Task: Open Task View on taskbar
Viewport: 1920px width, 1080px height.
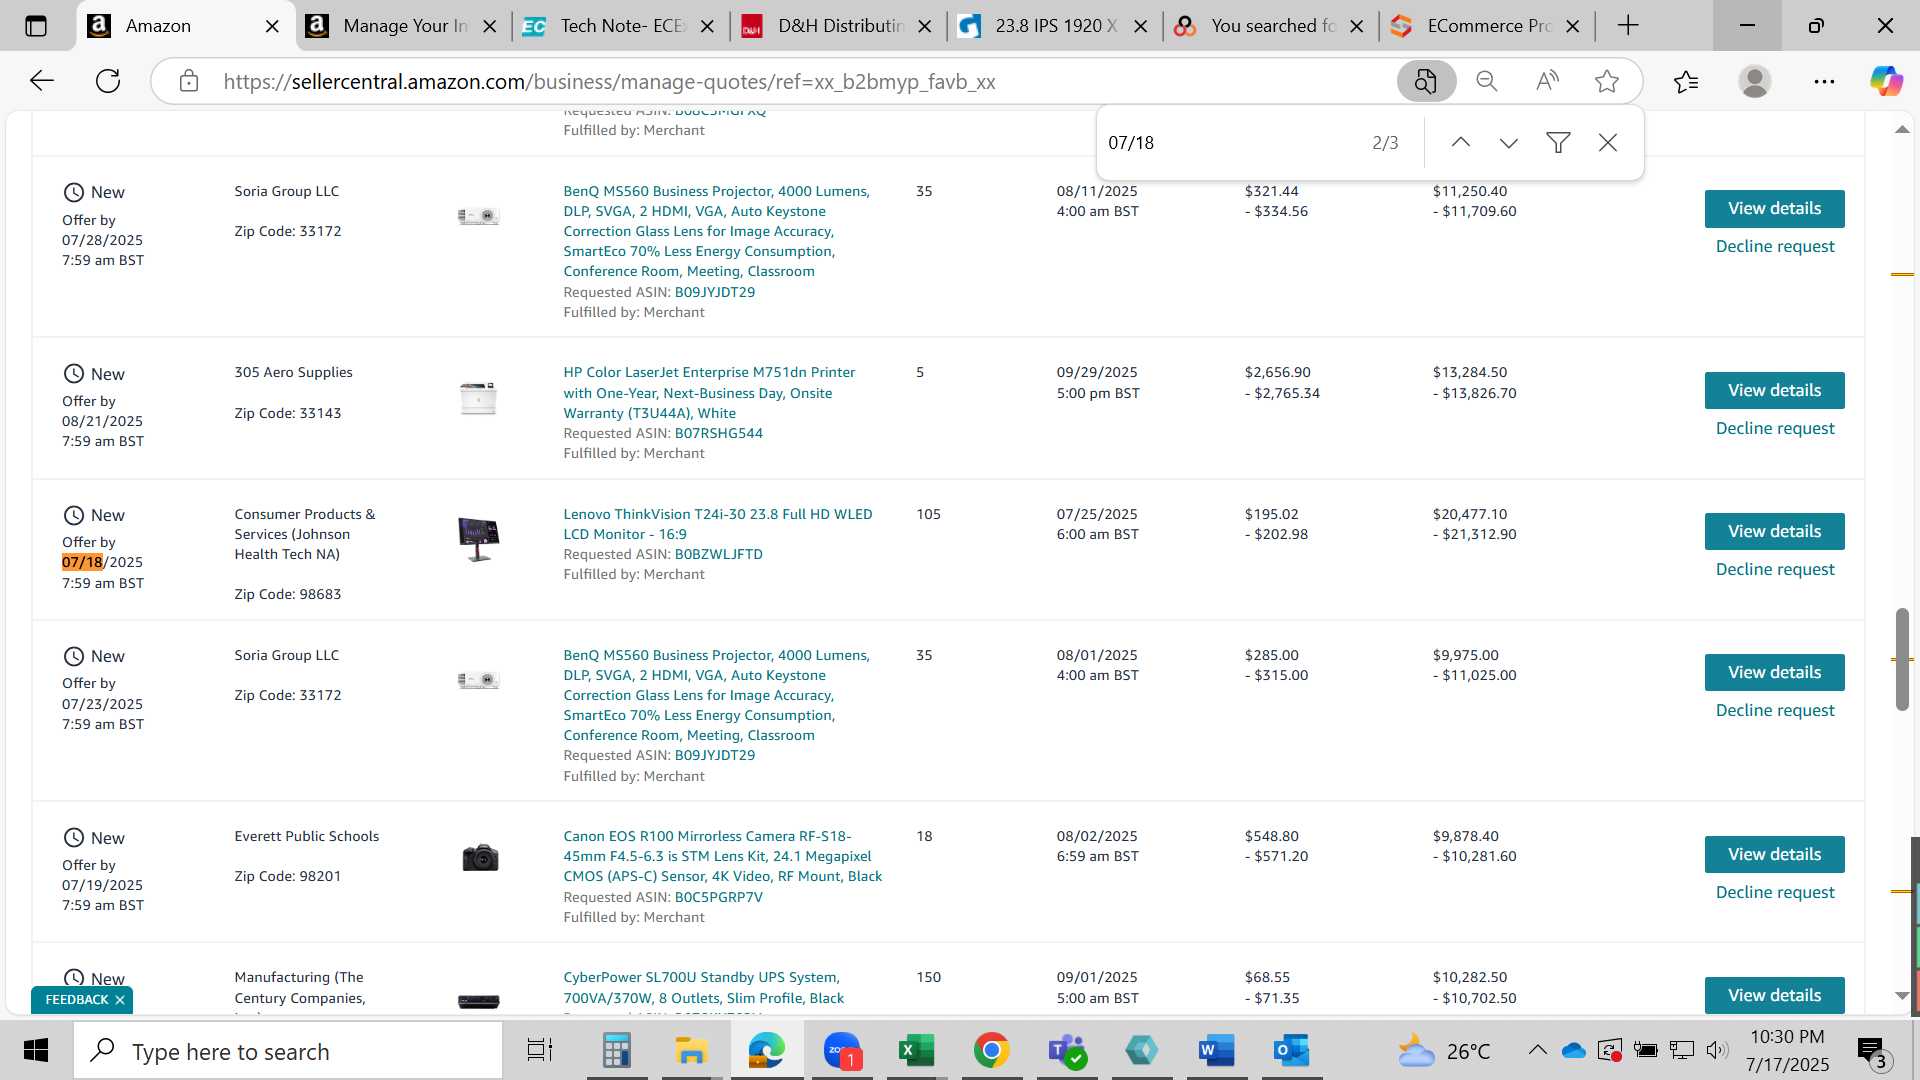Action: point(540,1051)
